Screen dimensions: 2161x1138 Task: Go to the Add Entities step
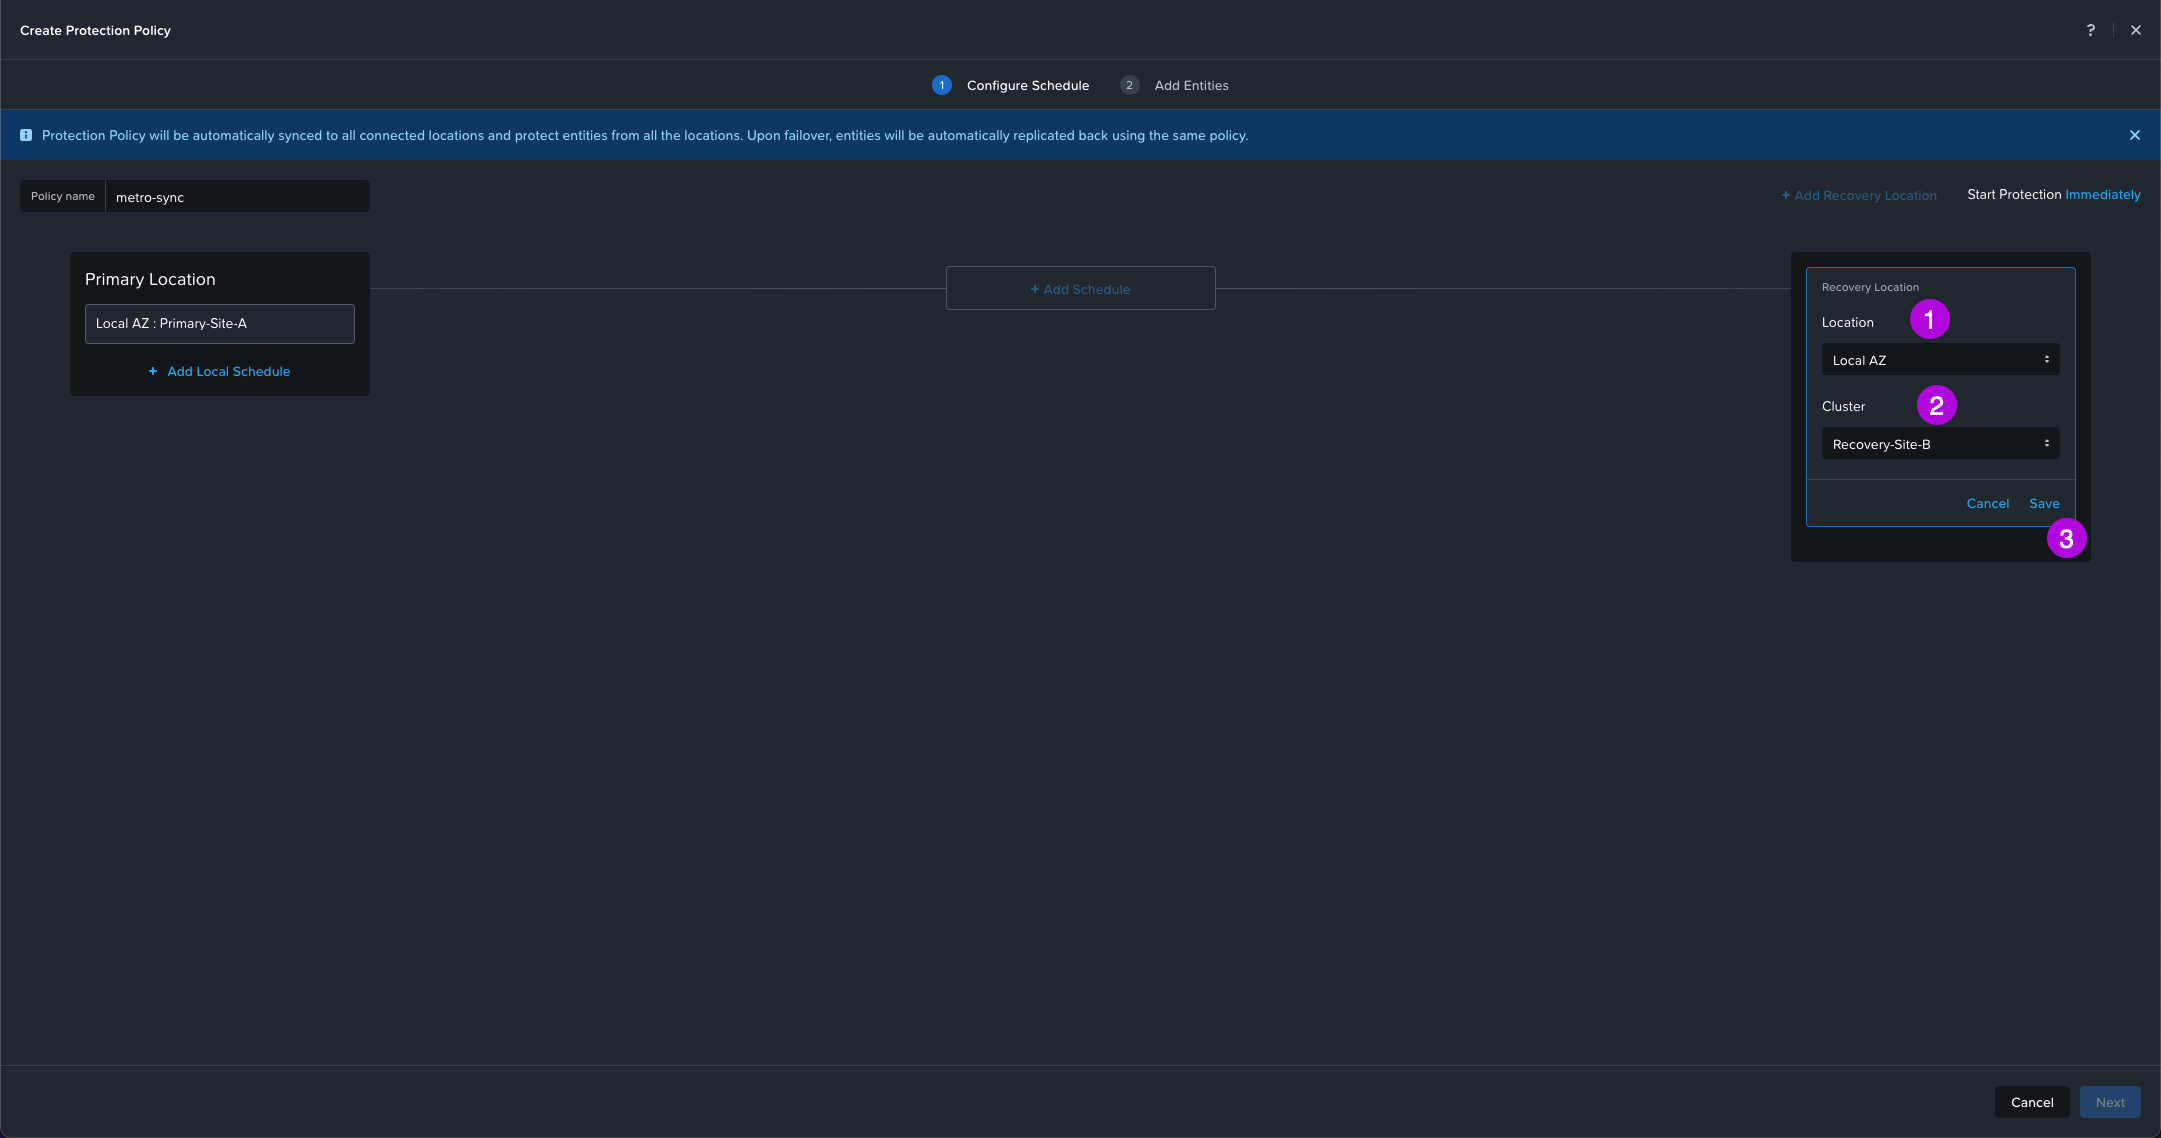1191,85
